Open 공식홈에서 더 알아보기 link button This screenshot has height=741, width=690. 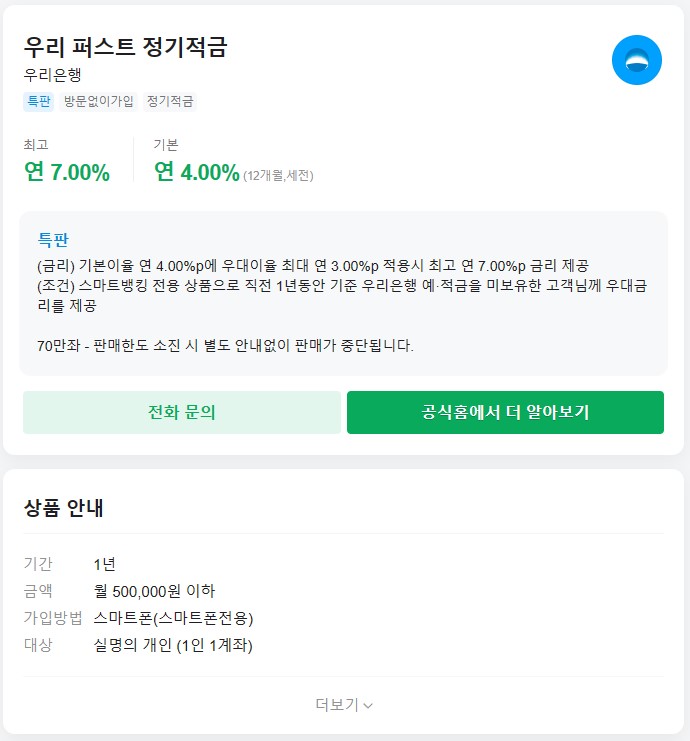click(x=505, y=412)
